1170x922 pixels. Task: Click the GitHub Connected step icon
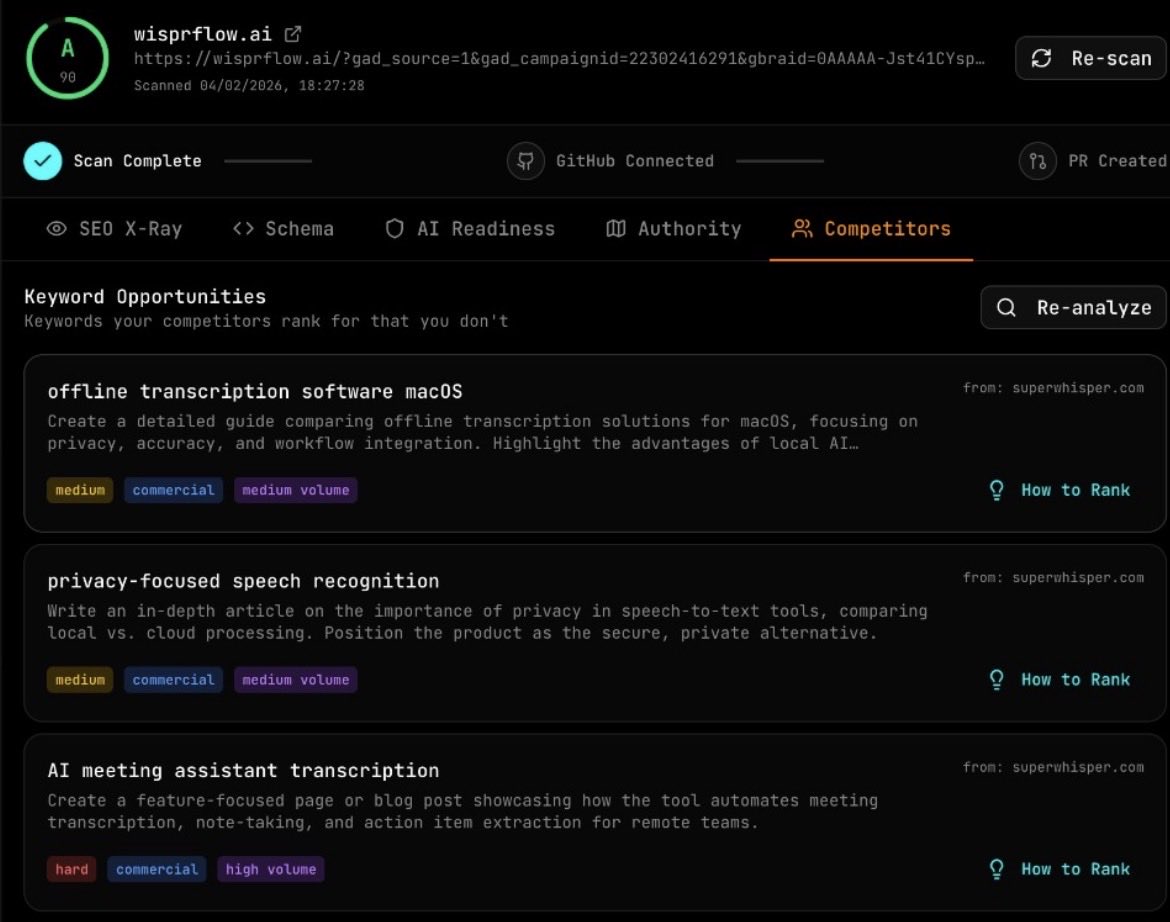(525, 161)
